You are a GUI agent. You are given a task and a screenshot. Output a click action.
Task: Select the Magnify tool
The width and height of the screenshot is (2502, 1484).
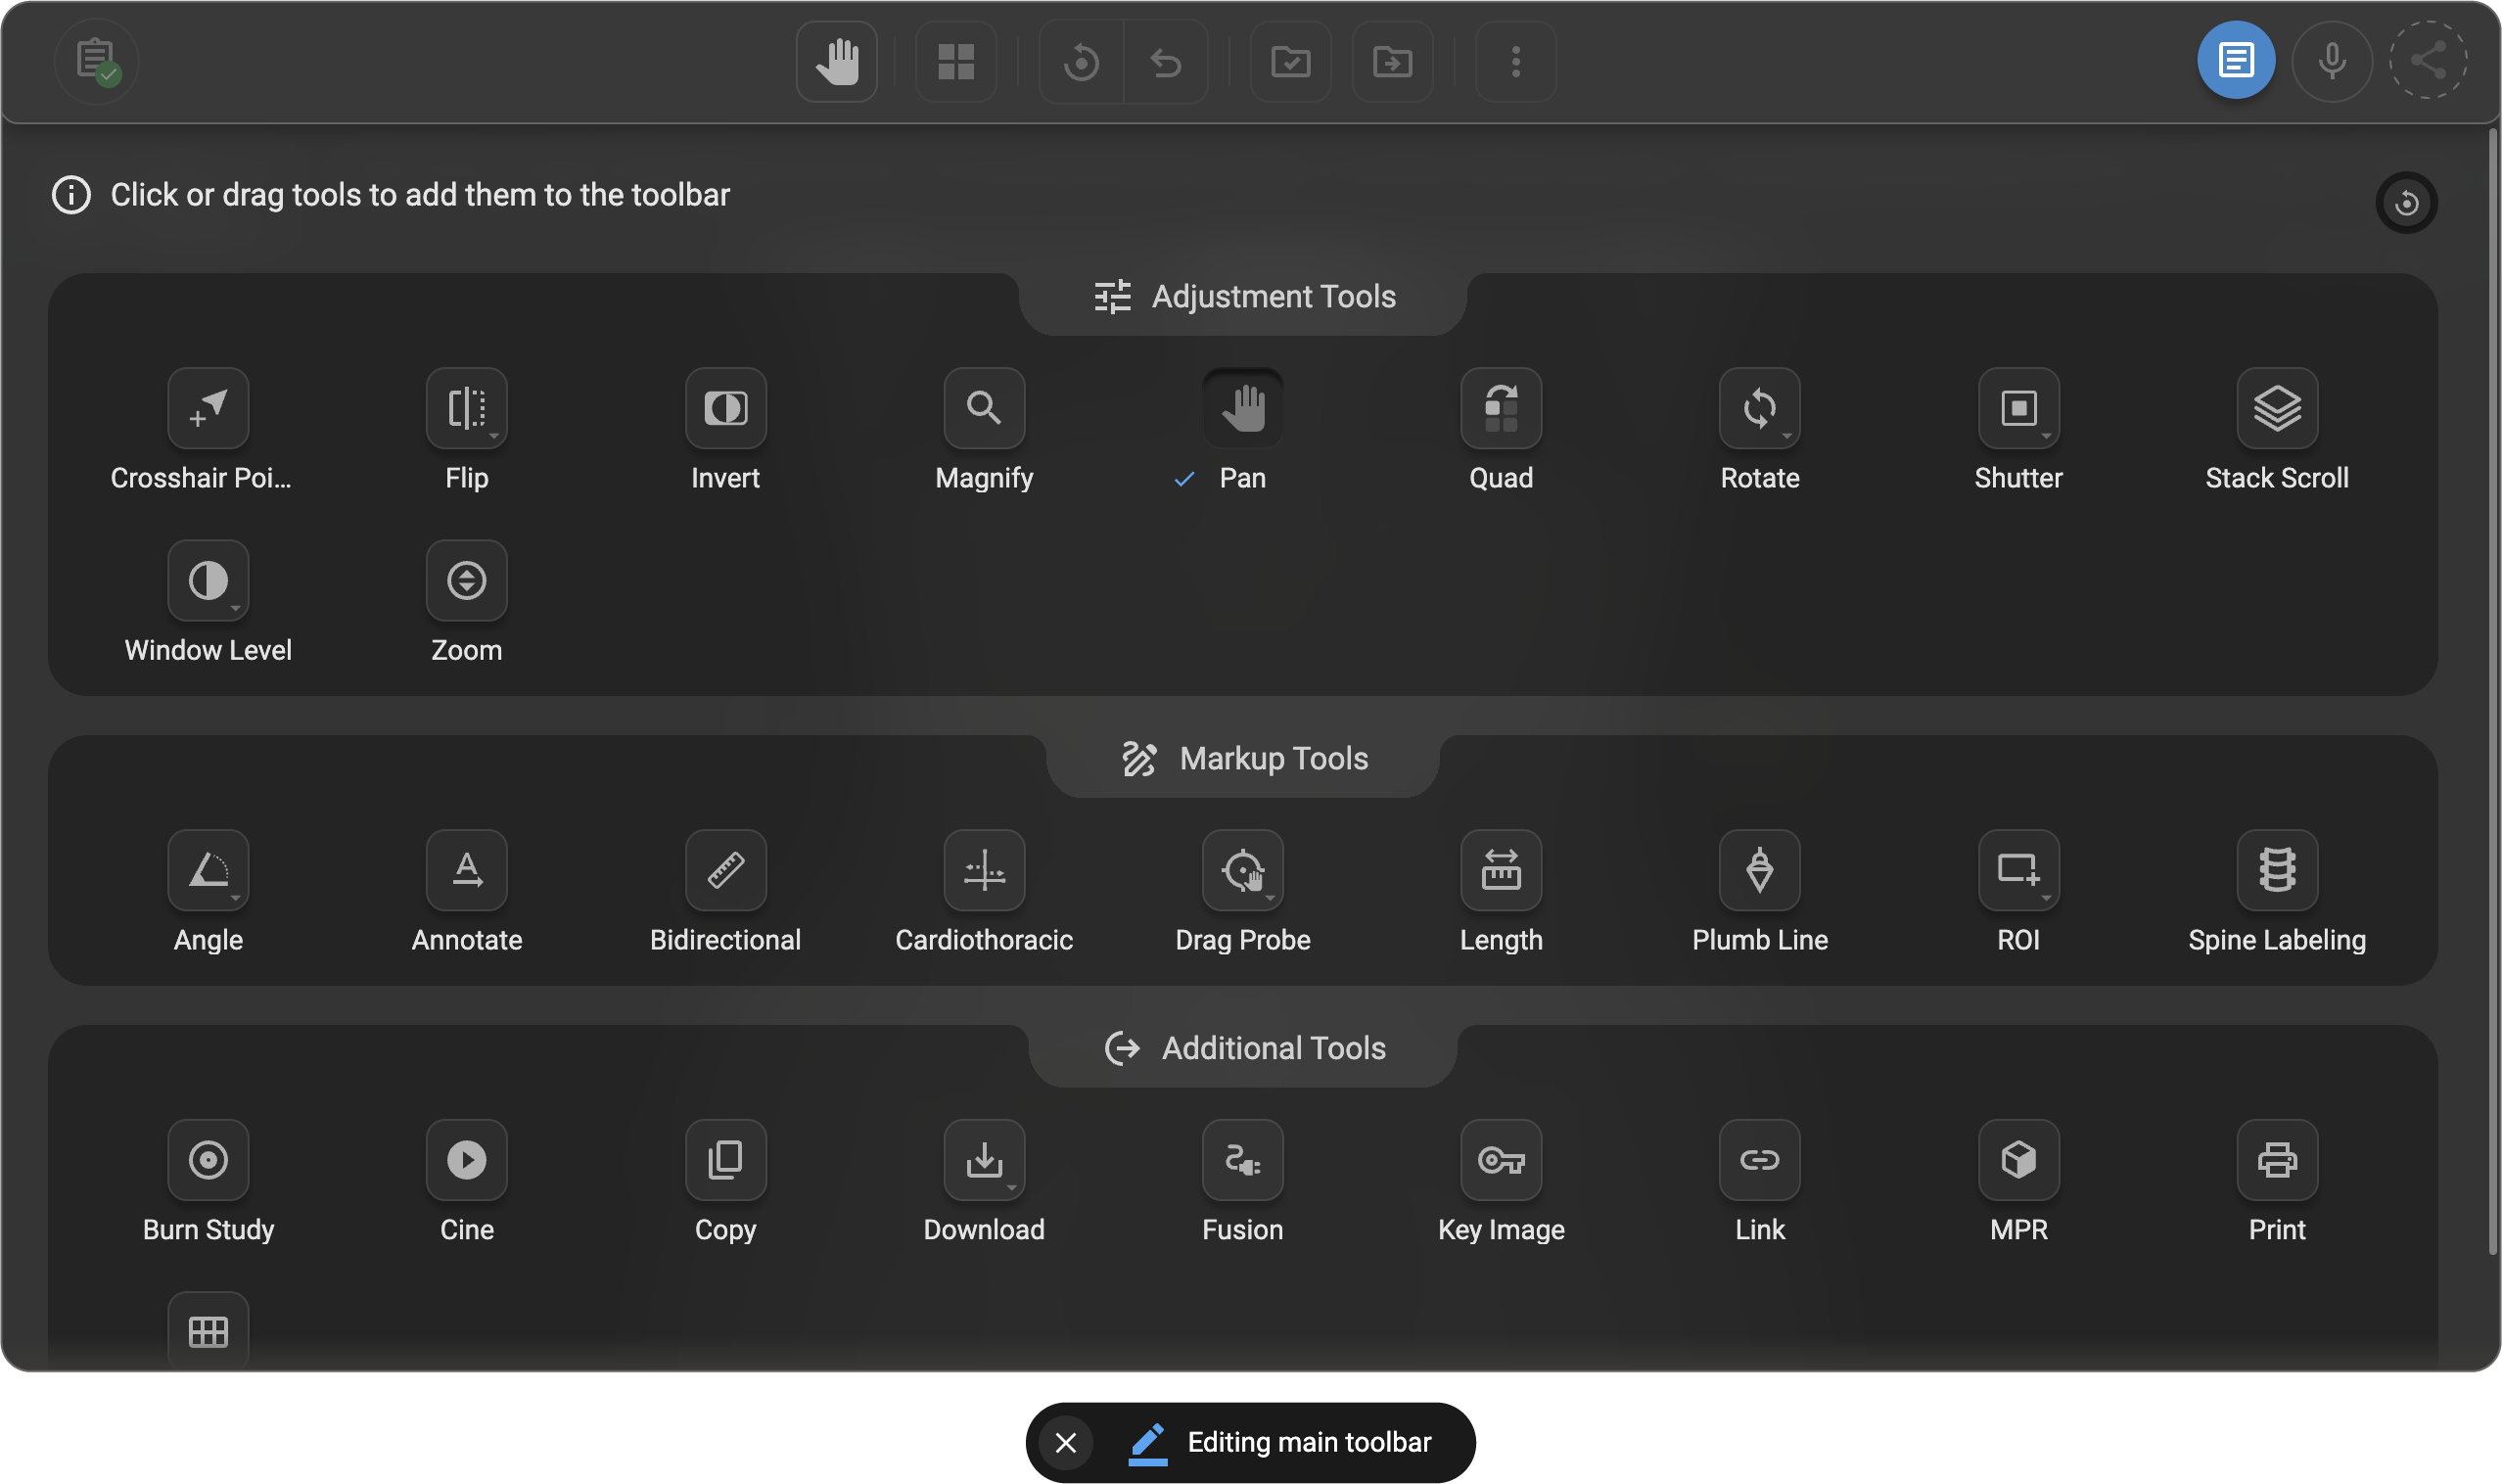click(984, 408)
